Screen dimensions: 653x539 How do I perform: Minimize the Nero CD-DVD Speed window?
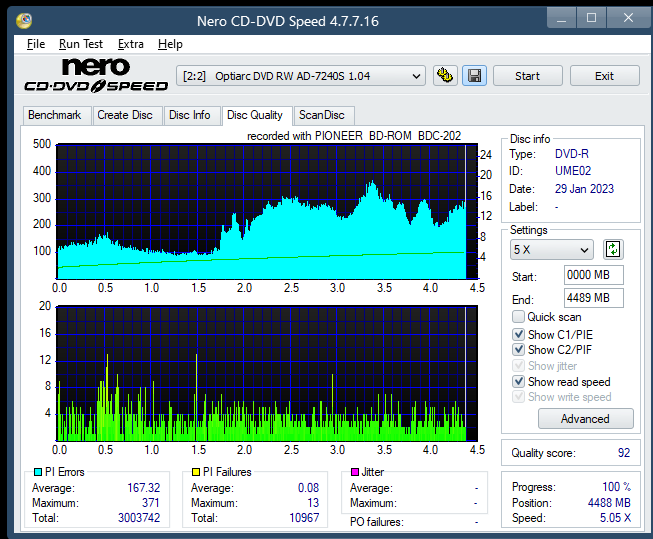561,18
